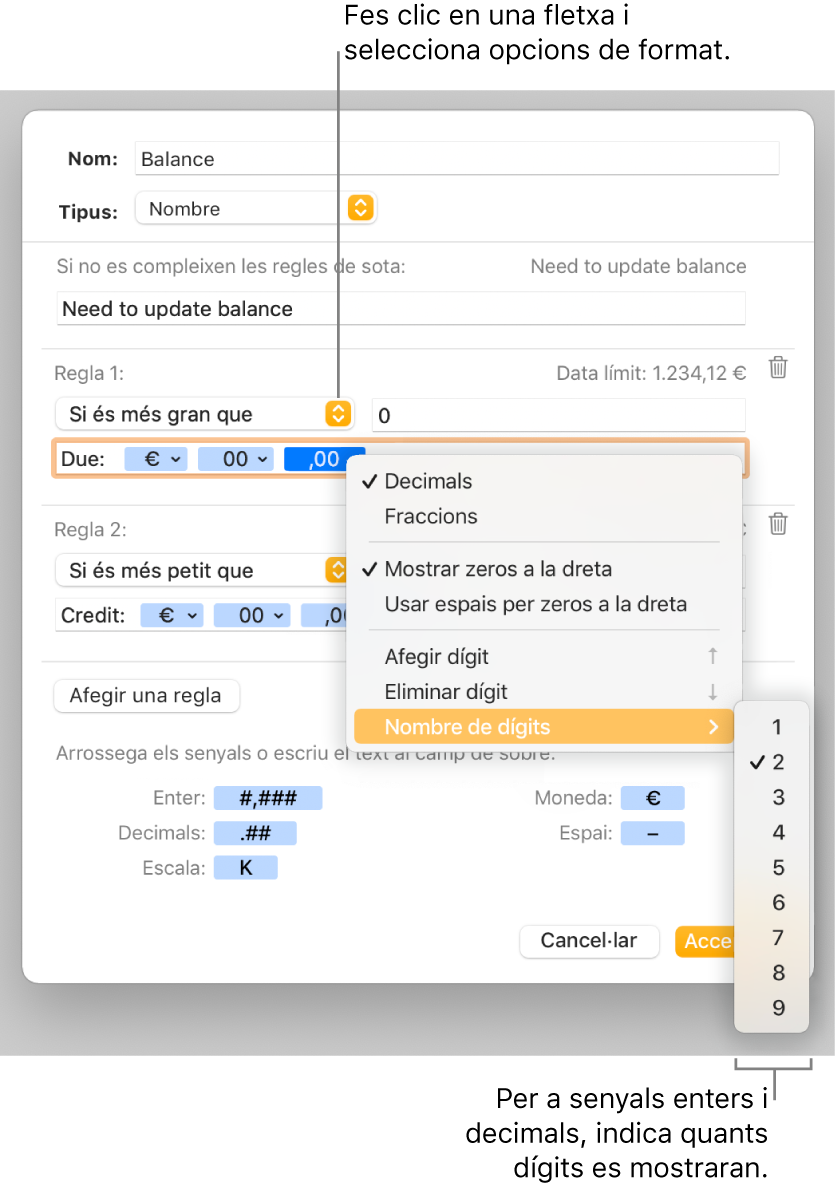Image resolution: width=835 pixels, height=1189 pixels.
Task: Click the 'Due:' text in Regla 1 format field
Action: [83, 460]
